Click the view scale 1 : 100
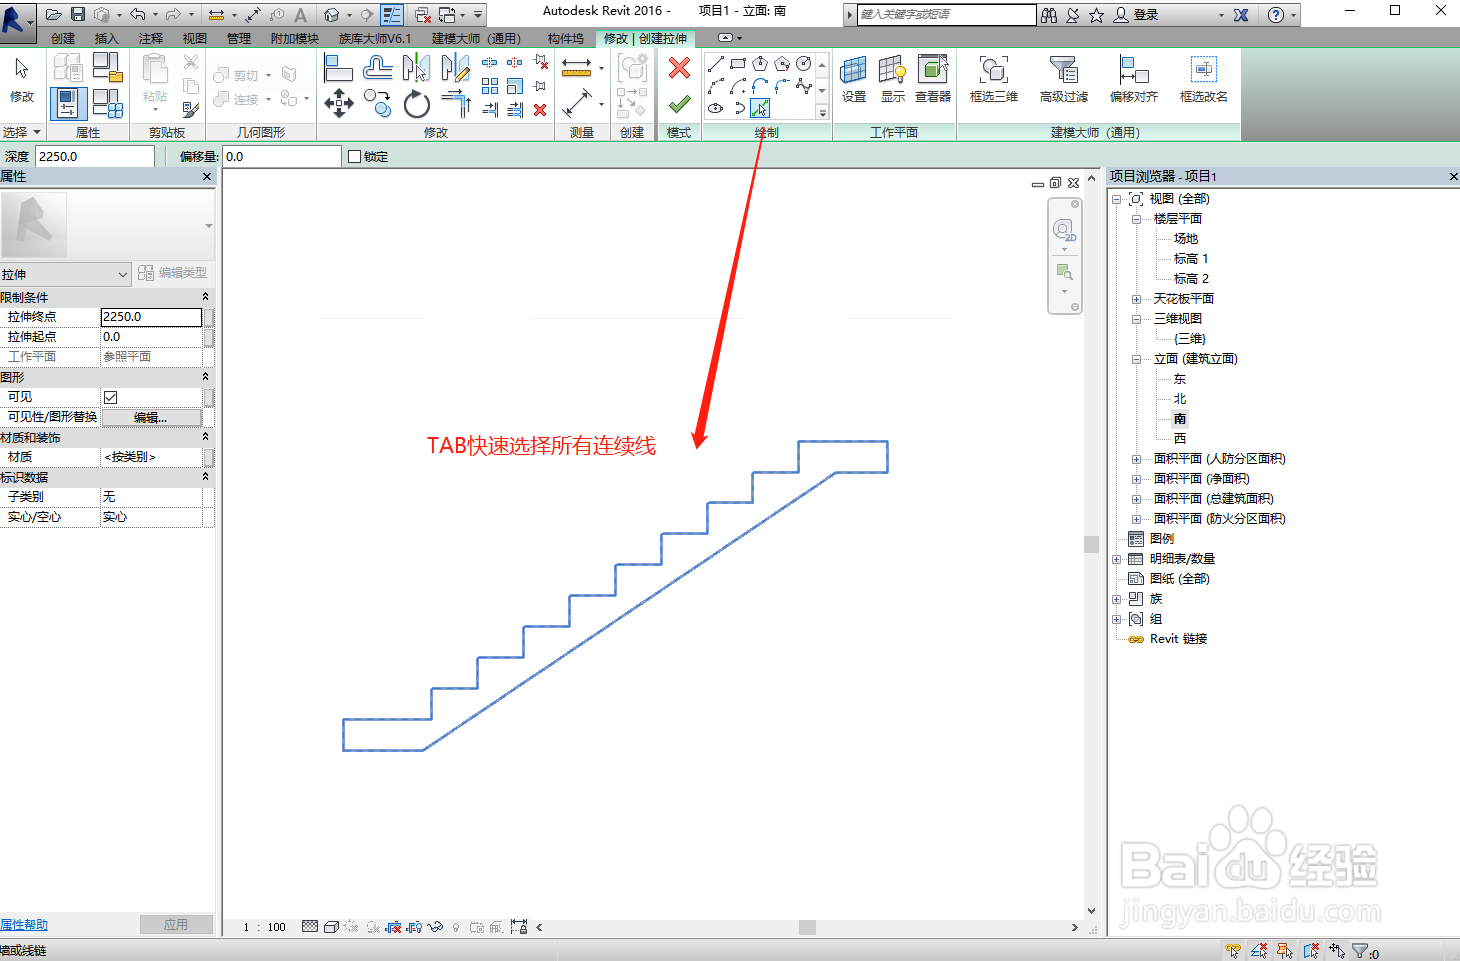Image resolution: width=1460 pixels, height=961 pixels. (x=265, y=927)
